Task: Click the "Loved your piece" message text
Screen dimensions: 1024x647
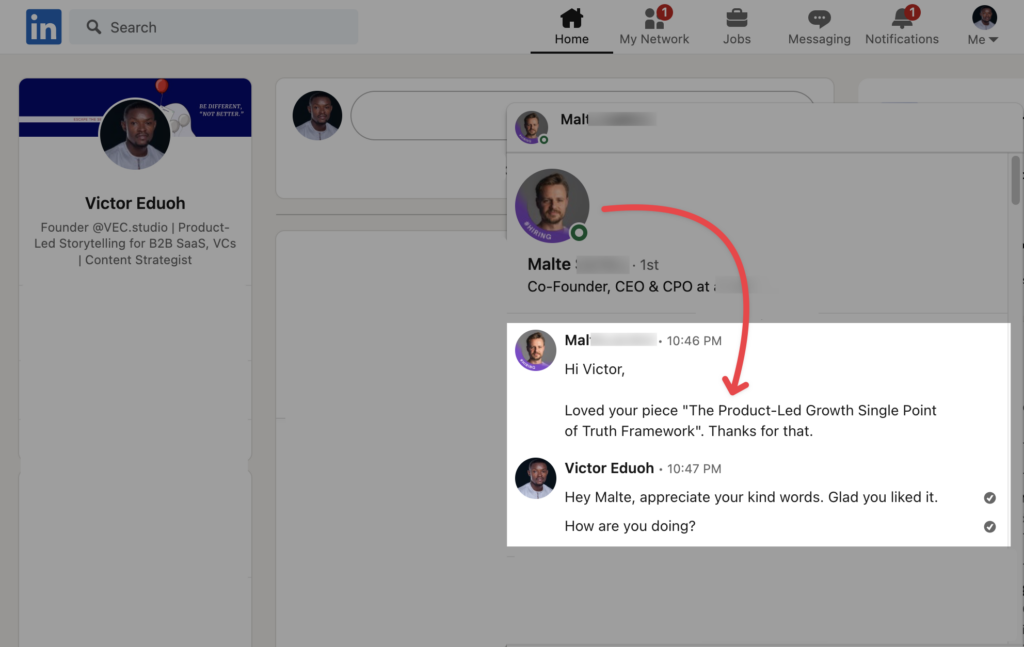Action: tap(750, 420)
